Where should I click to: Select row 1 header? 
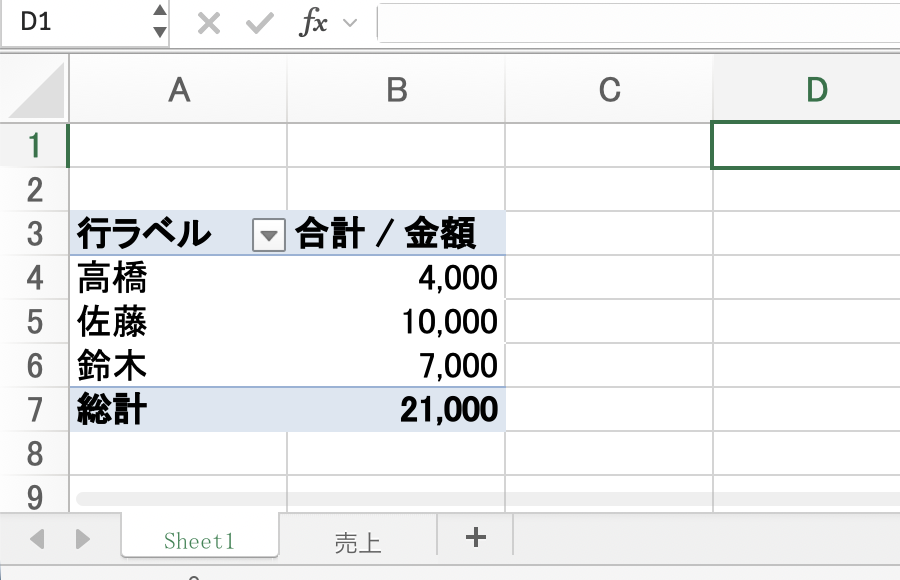[34, 145]
